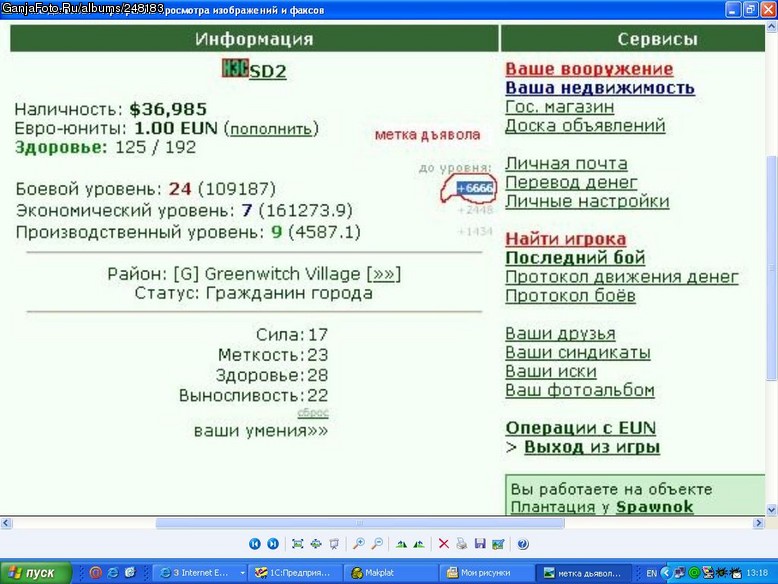The height and width of the screenshot is (584, 778).
Task: Open viewer help icon
Action: 522,544
